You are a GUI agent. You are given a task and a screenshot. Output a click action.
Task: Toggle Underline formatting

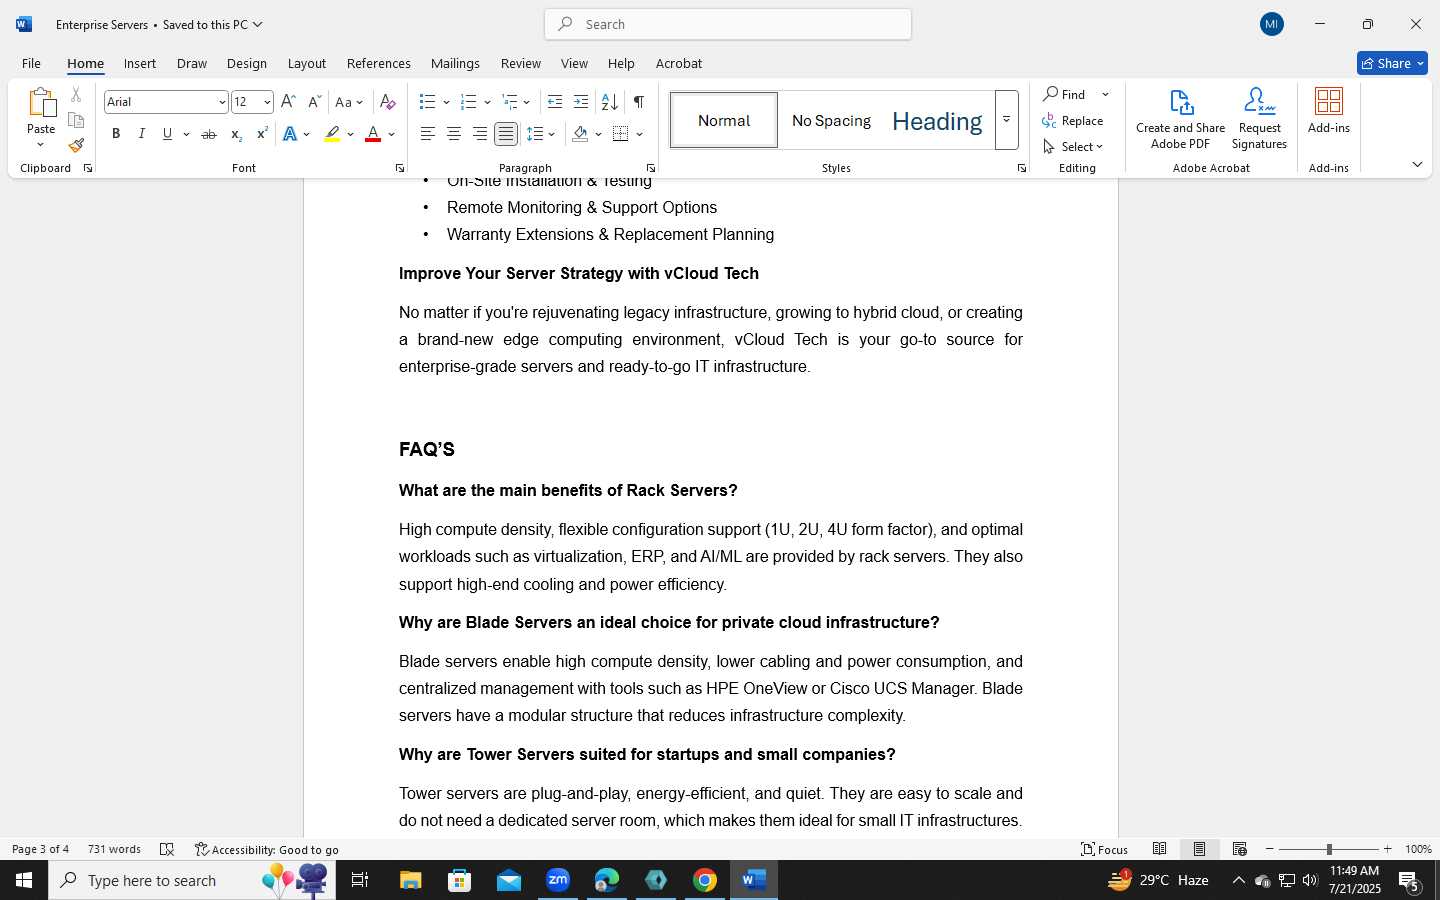[x=167, y=134]
